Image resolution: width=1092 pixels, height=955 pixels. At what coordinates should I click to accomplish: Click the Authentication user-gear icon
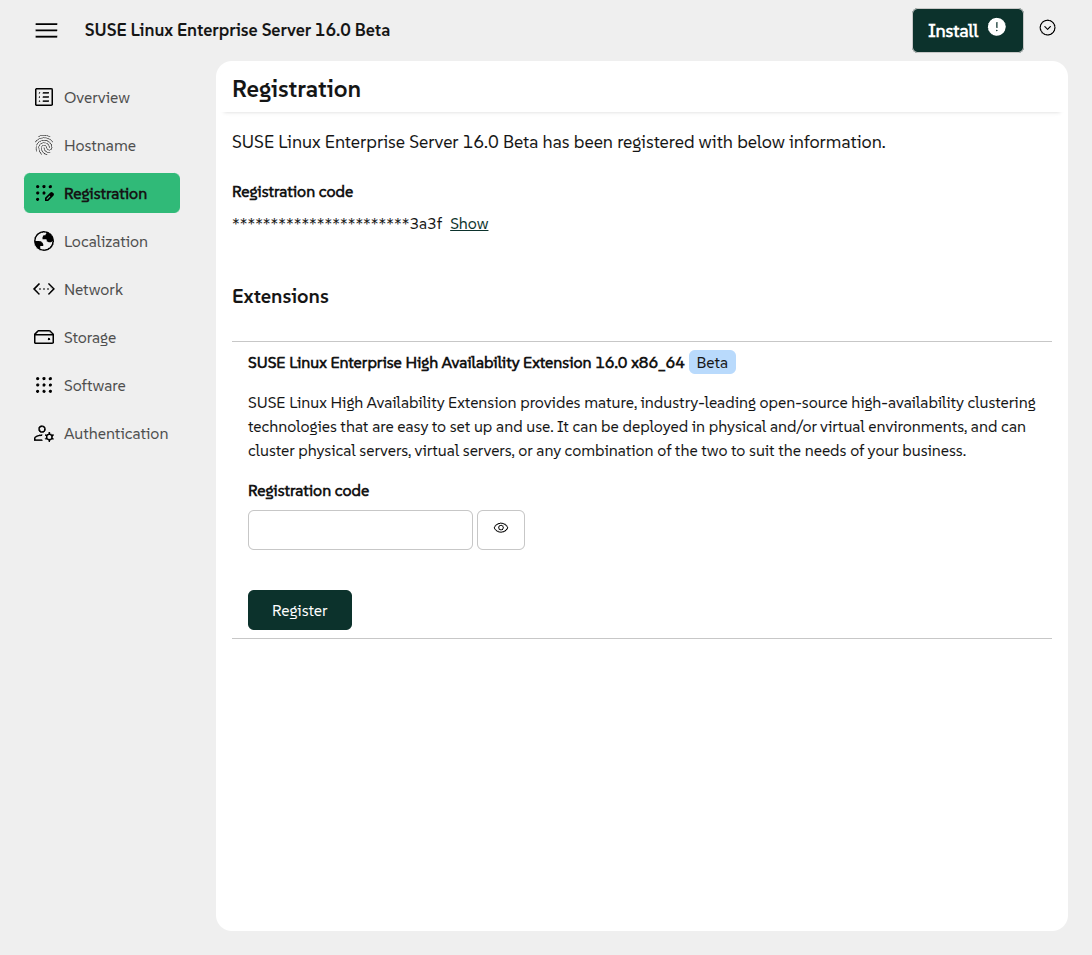coord(44,433)
